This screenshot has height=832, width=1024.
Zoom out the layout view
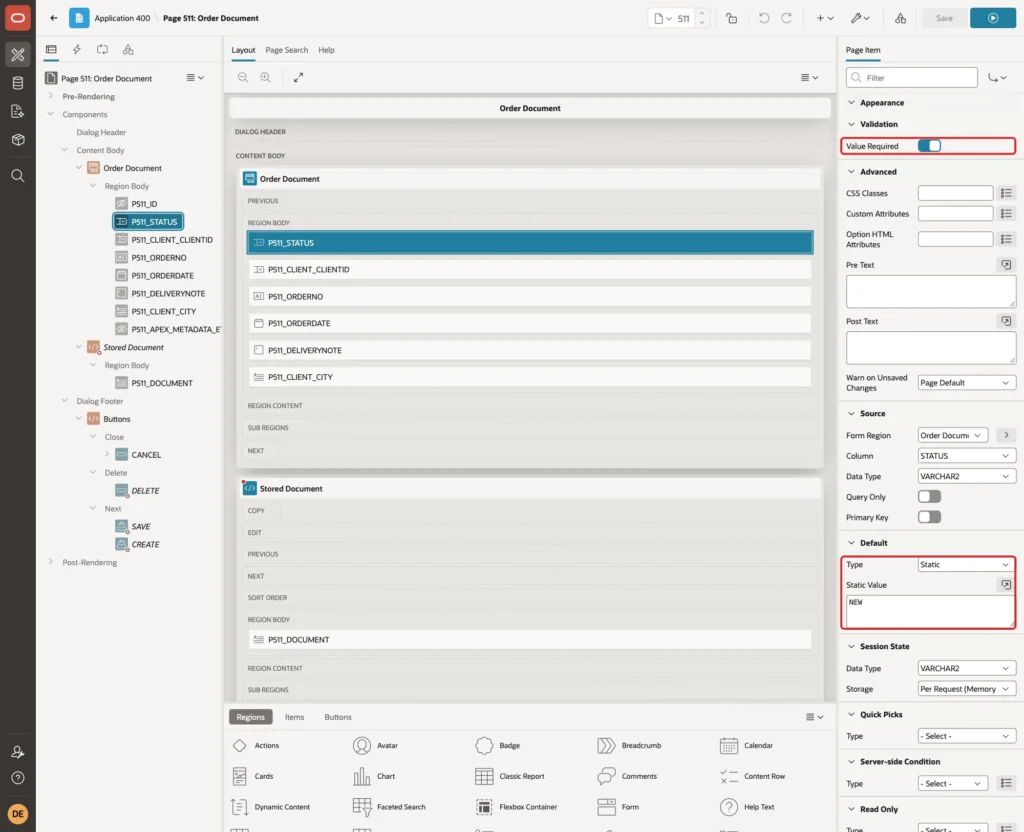(x=242, y=77)
